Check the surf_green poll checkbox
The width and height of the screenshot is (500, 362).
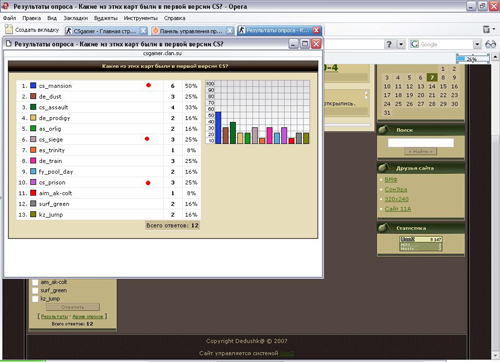[35, 290]
